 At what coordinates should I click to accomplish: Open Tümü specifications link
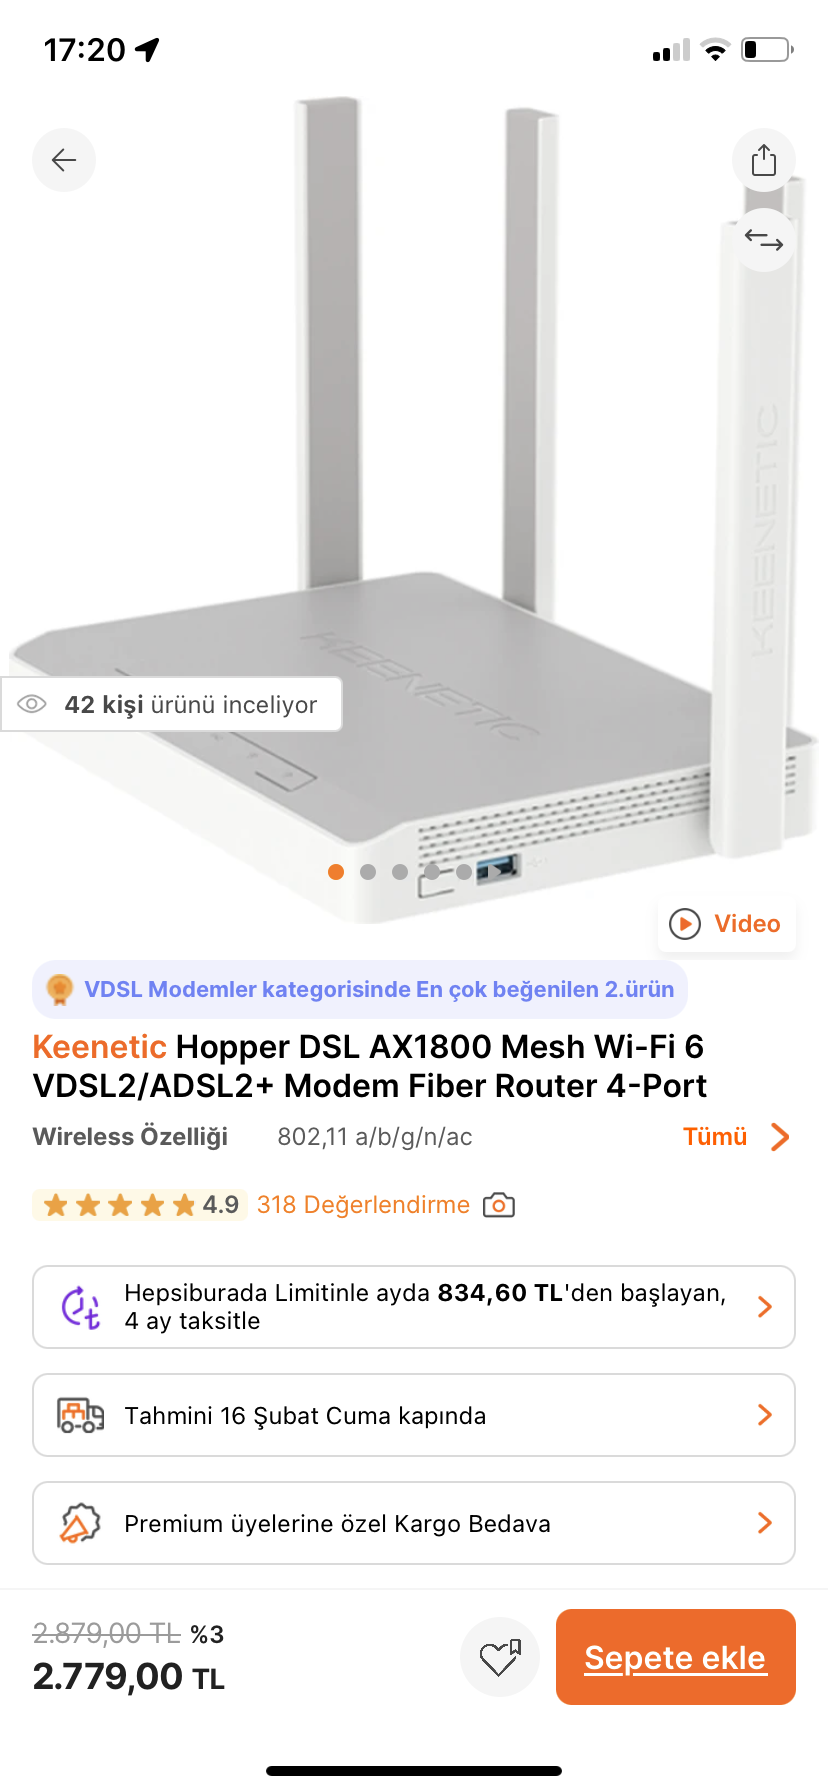[715, 1137]
